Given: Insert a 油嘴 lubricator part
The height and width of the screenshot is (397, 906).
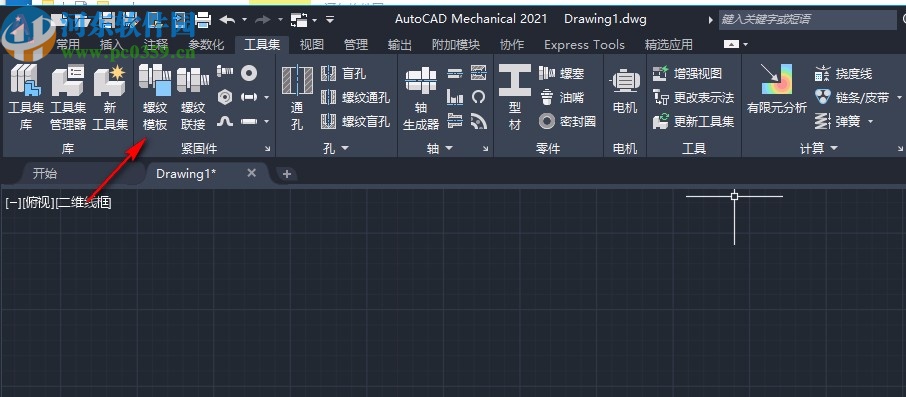Looking at the screenshot, I should pyautogui.click(x=561, y=98).
